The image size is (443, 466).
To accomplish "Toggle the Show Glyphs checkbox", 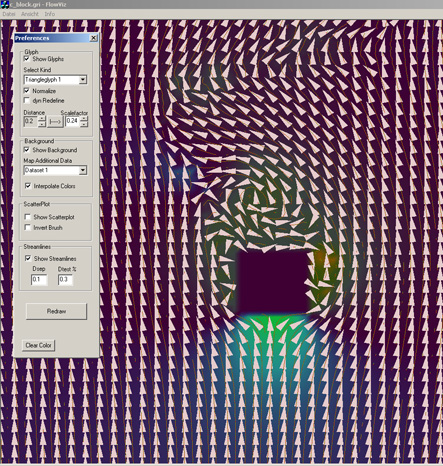I will point(27,59).
